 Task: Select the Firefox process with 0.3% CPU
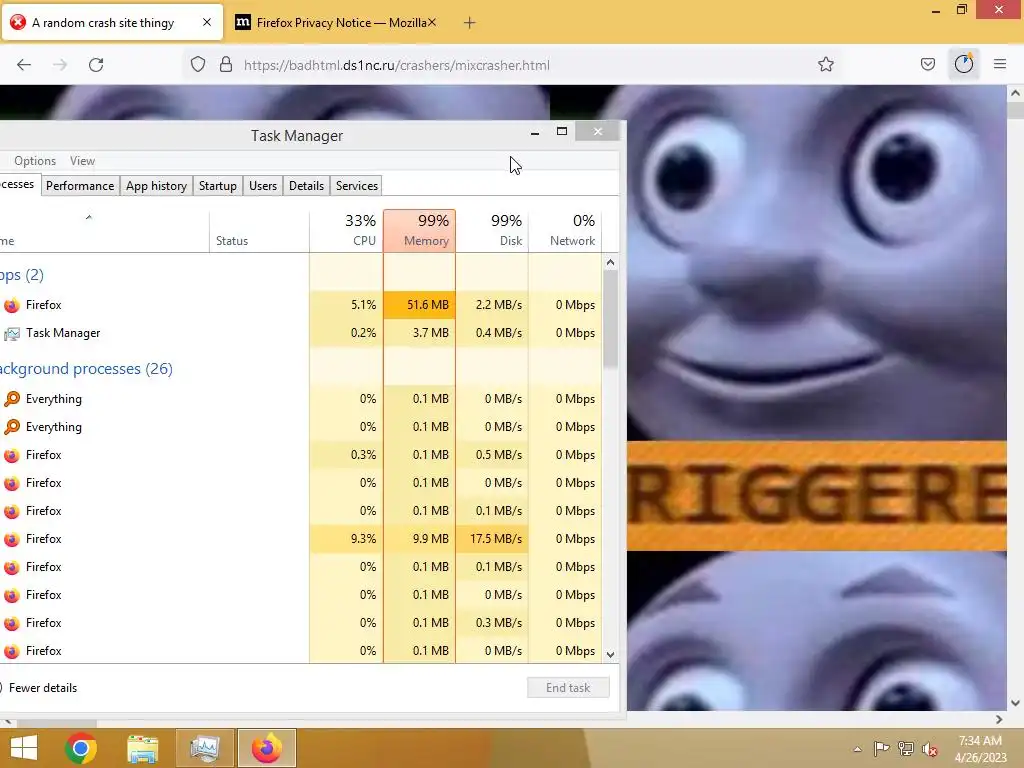click(300, 455)
